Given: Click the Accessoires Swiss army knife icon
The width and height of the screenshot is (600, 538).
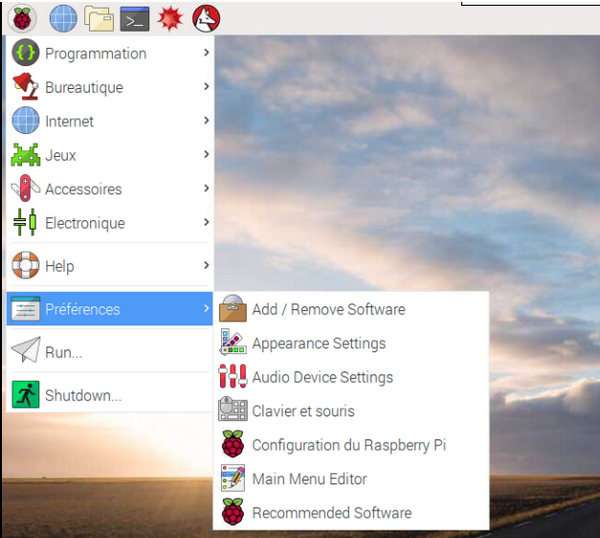Looking at the screenshot, I should (26, 188).
